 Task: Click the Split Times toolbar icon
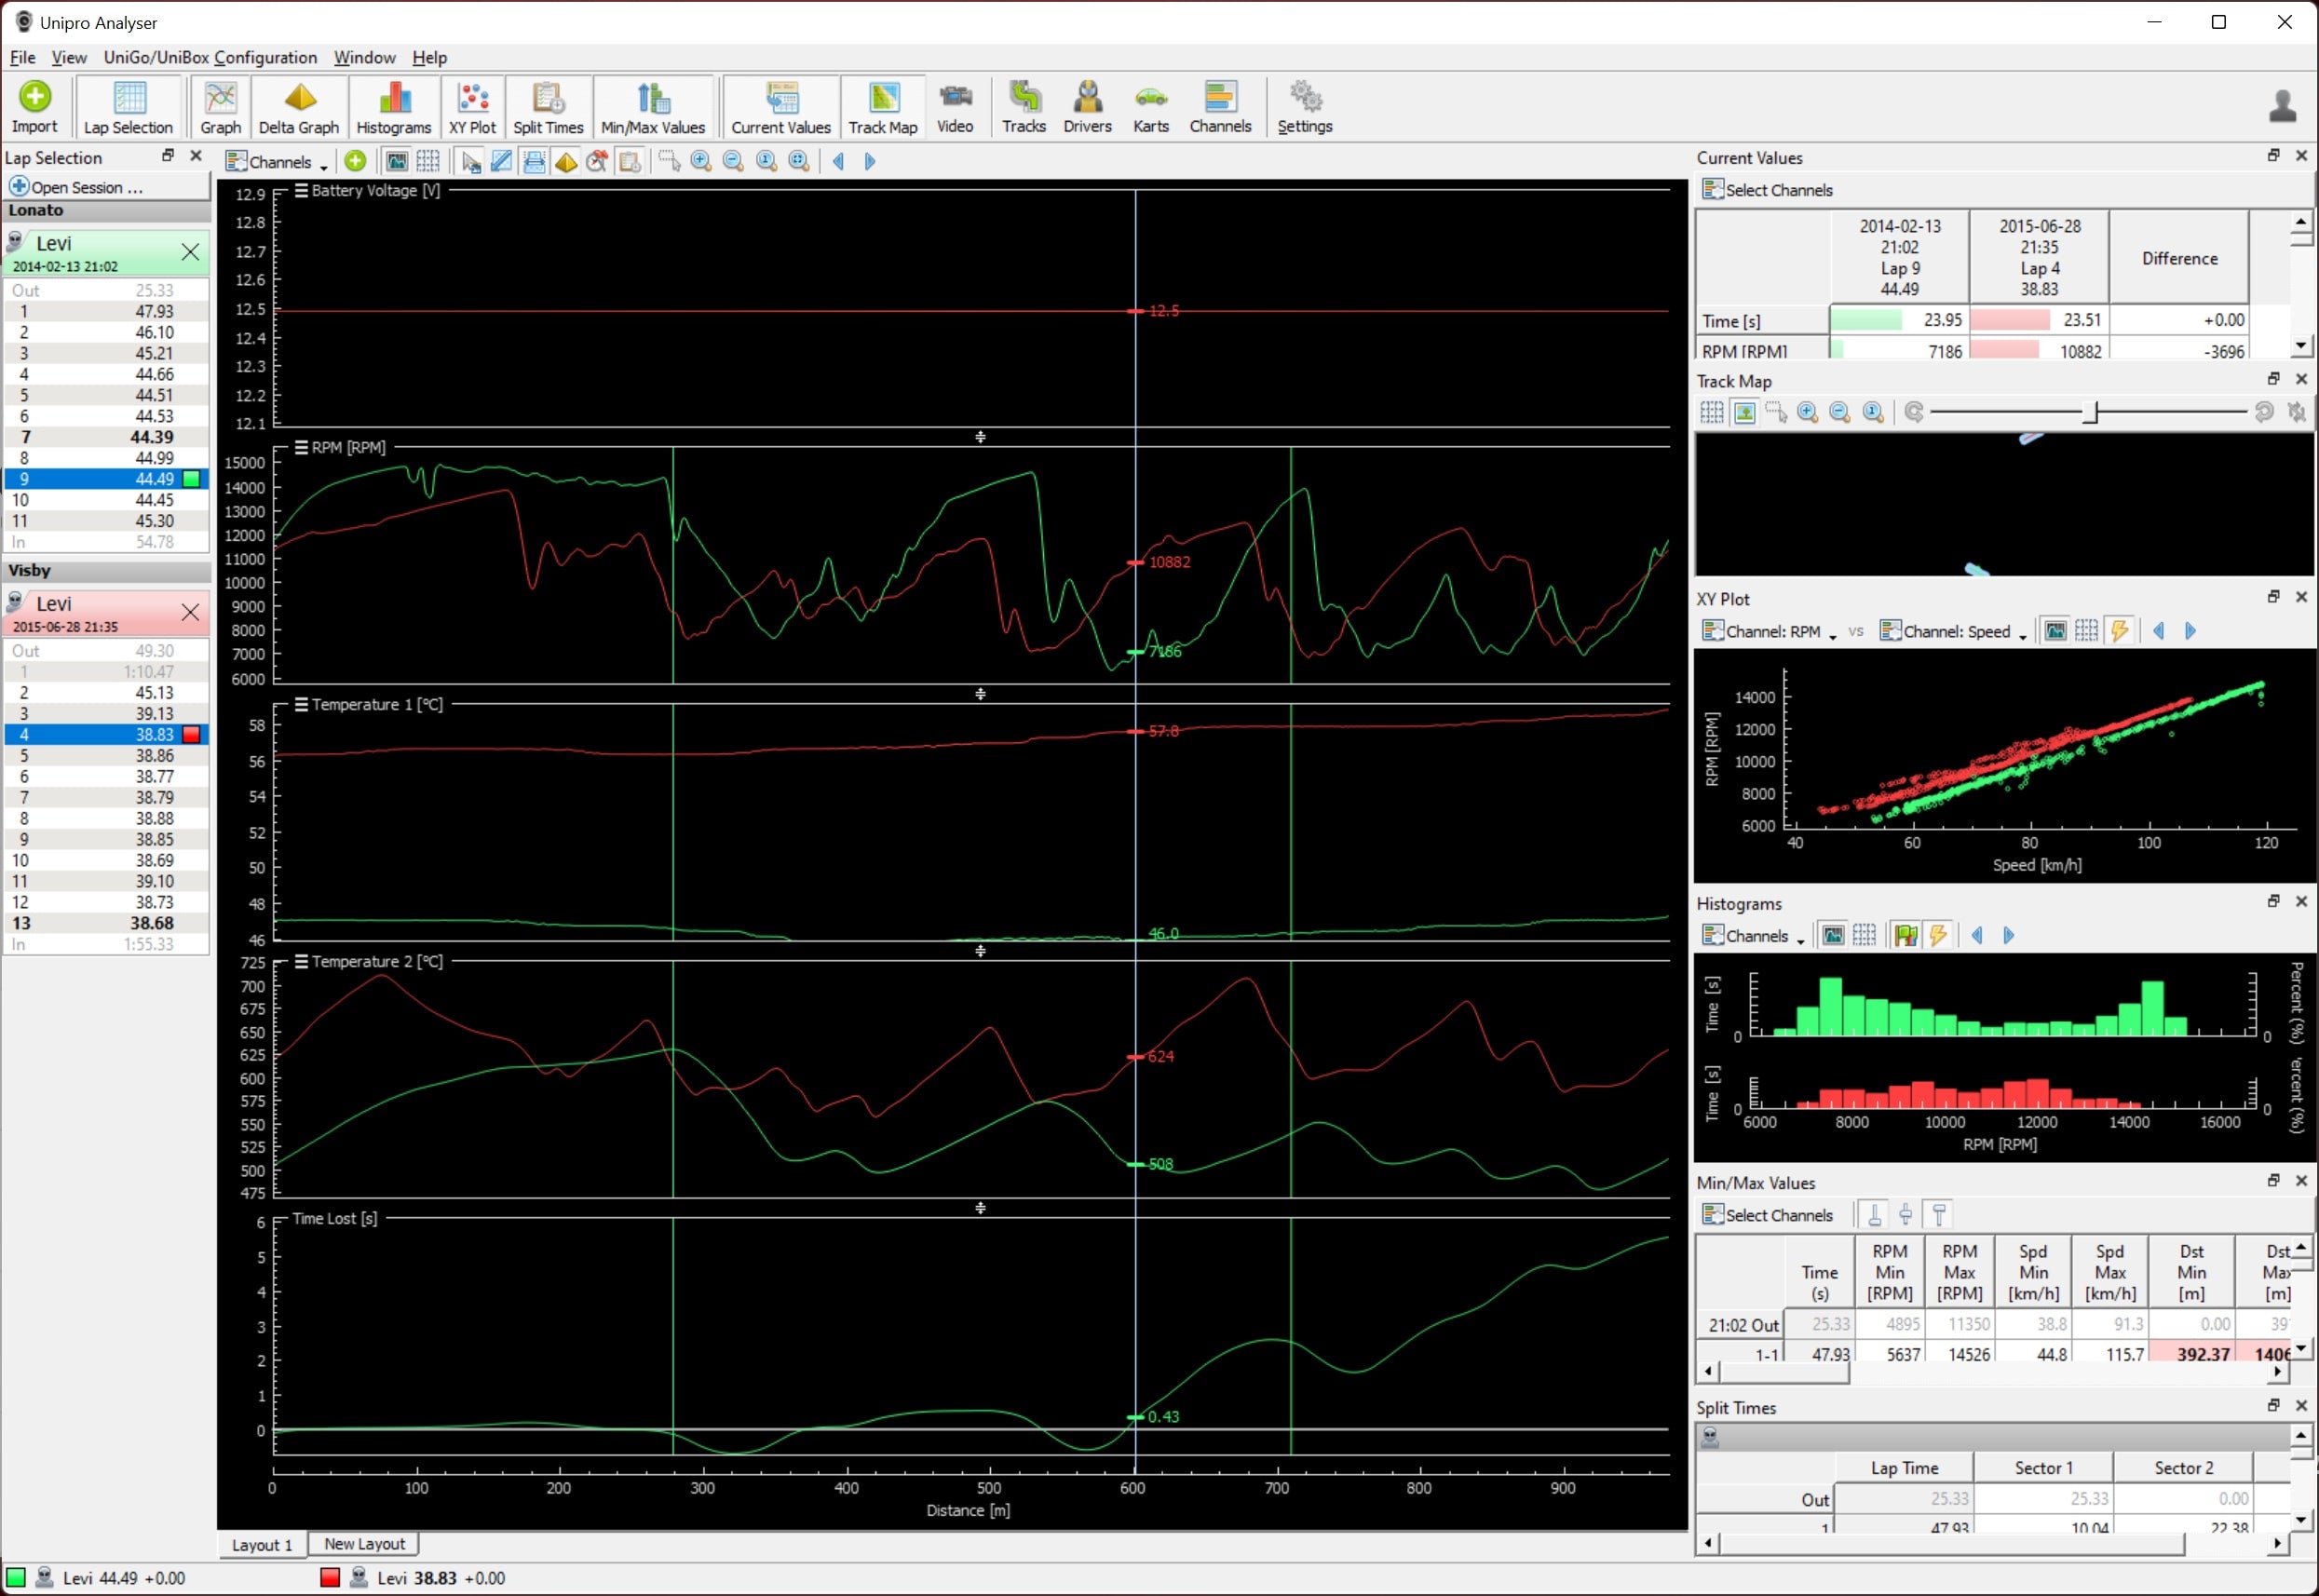click(547, 107)
